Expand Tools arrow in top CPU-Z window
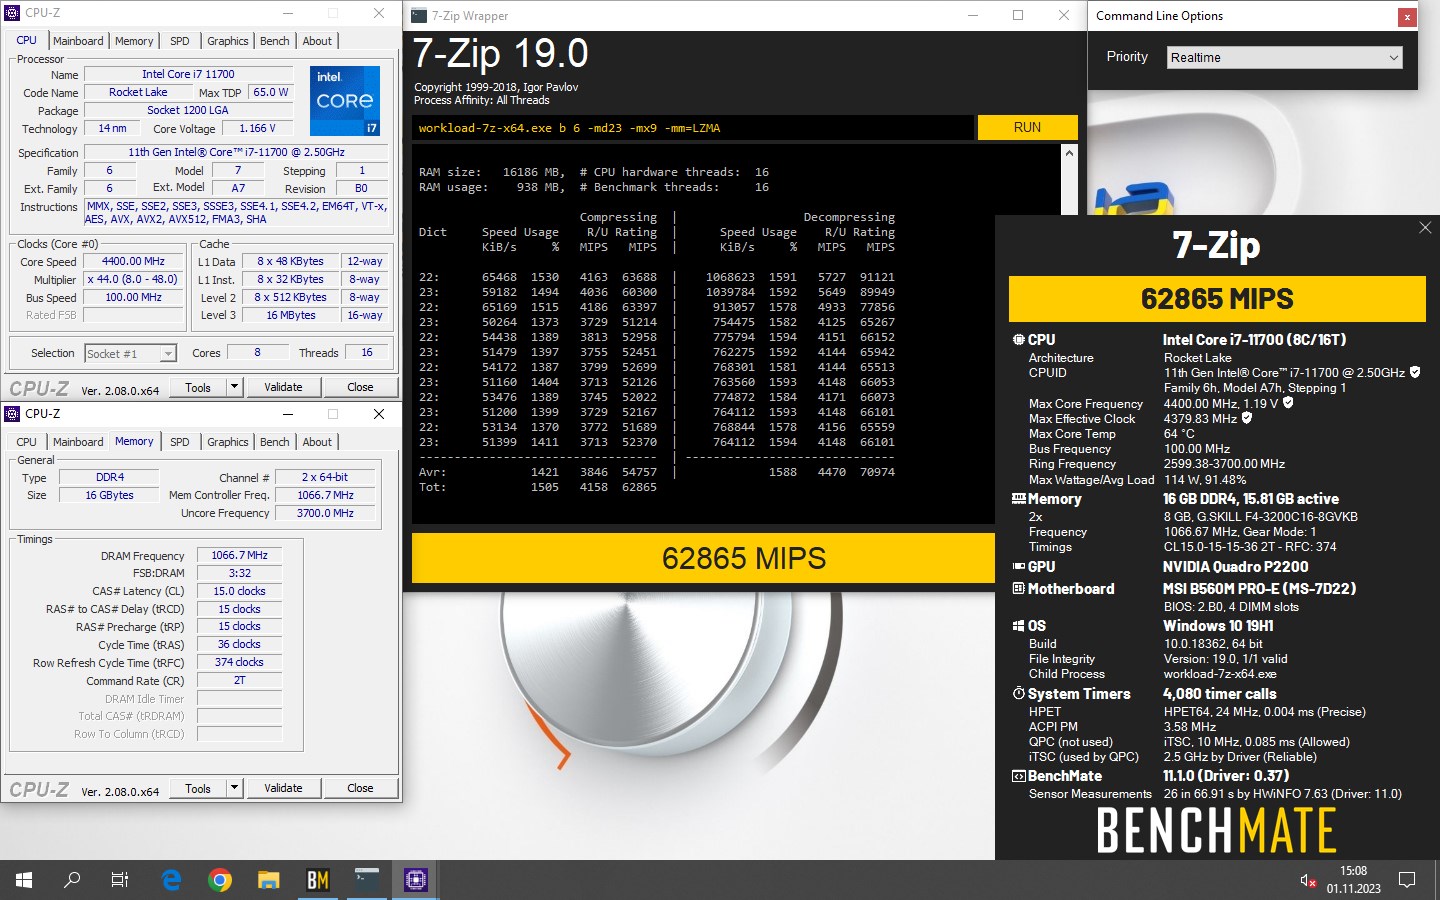Screen dimensions: 1440x900 click(x=234, y=387)
